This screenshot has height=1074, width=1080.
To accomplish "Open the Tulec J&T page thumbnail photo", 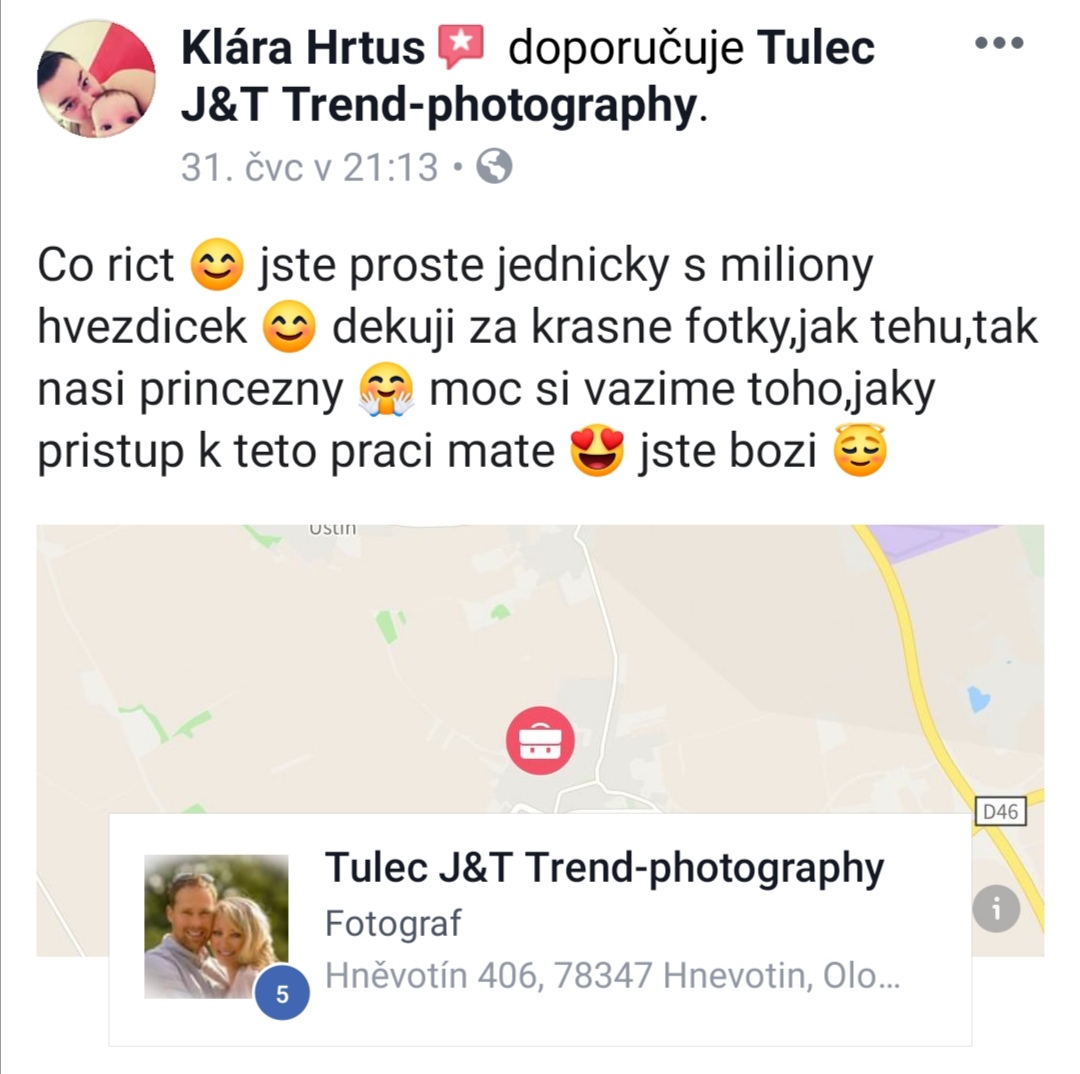I will 216,927.
